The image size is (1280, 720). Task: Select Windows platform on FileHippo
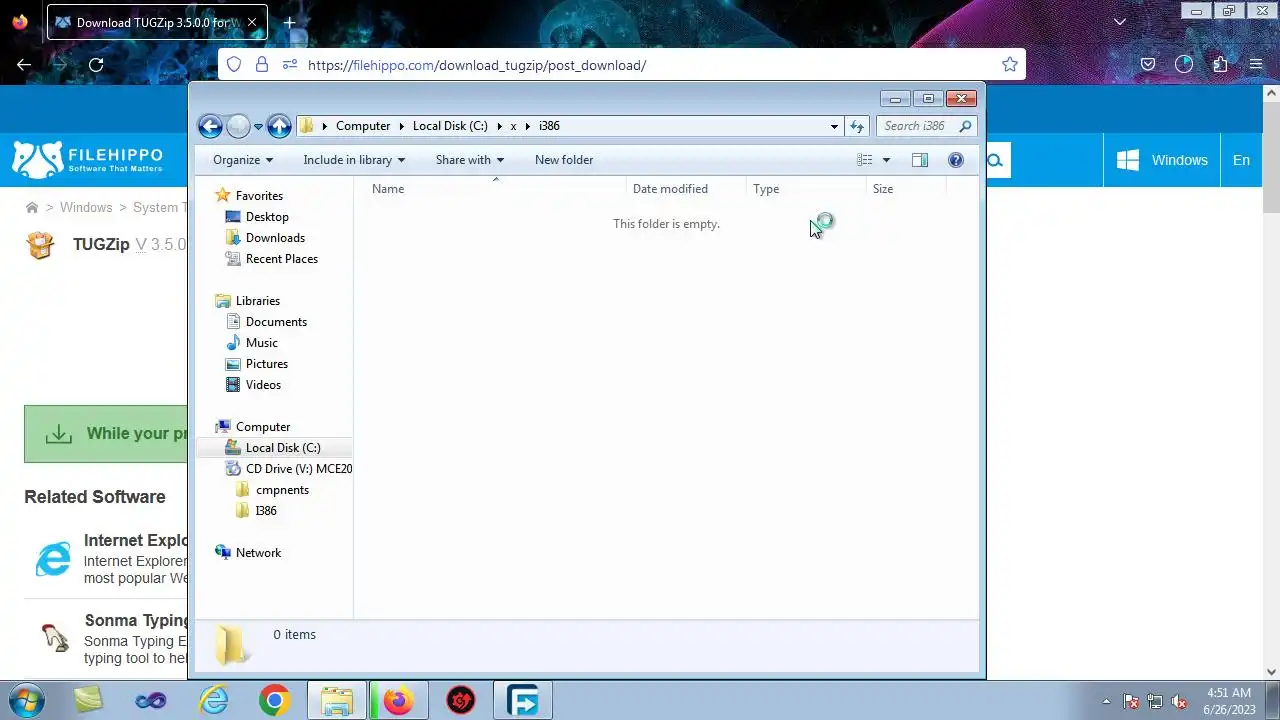coord(1162,160)
